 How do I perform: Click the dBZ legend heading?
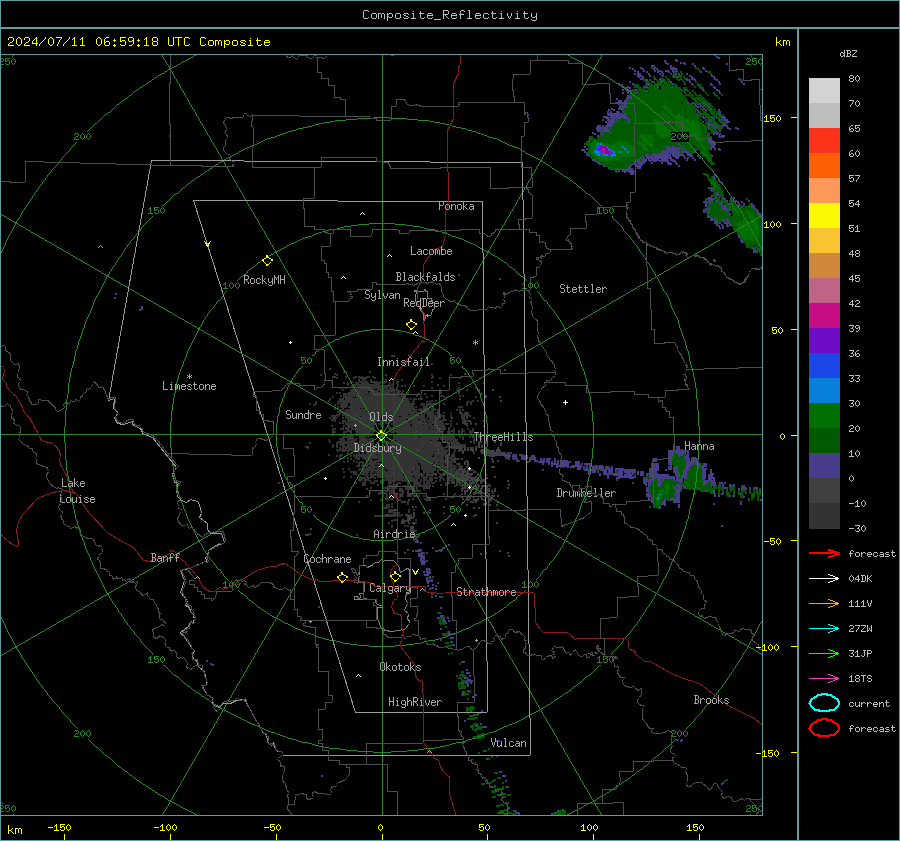click(x=848, y=54)
